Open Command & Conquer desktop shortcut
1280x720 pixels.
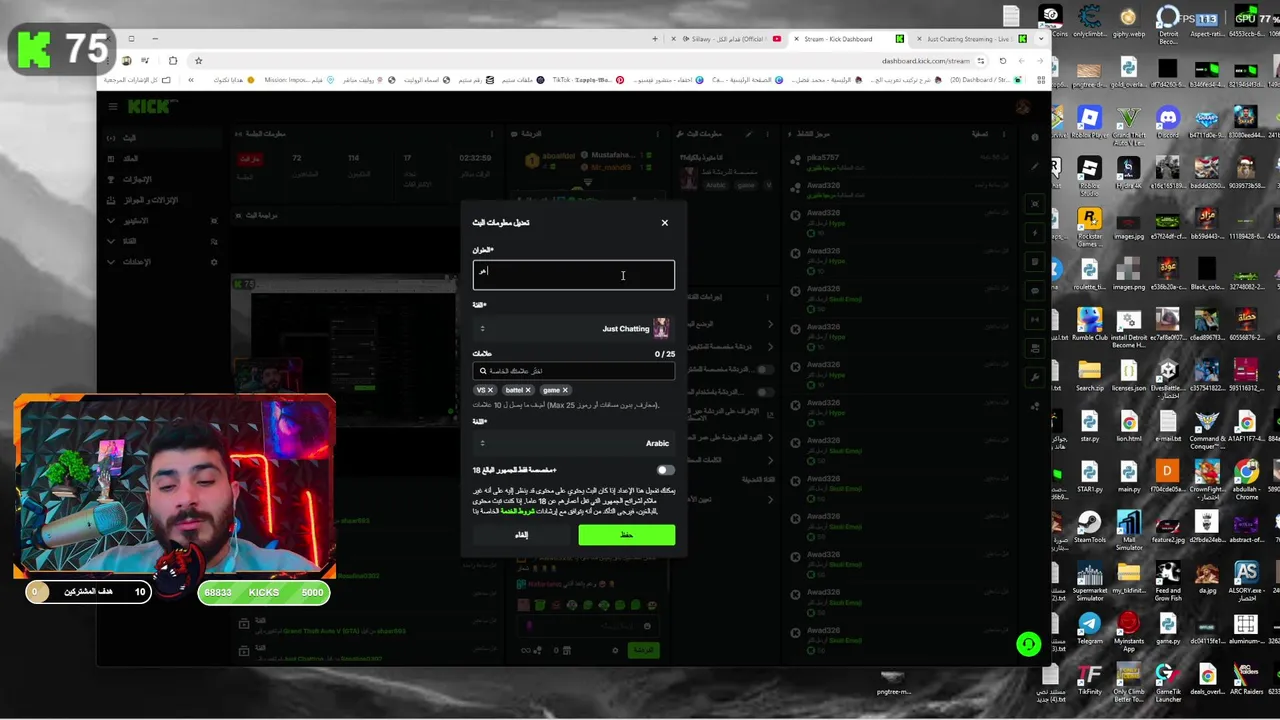(1206, 430)
